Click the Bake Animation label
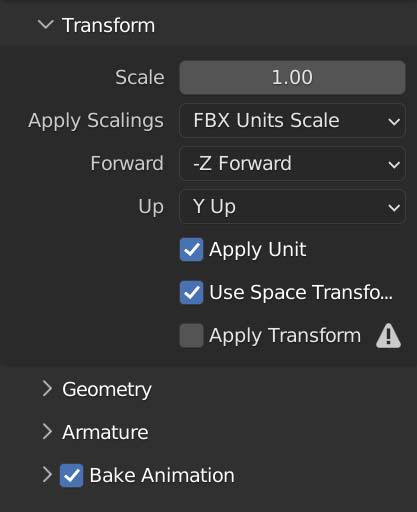This screenshot has height=512, width=417. [x=162, y=475]
